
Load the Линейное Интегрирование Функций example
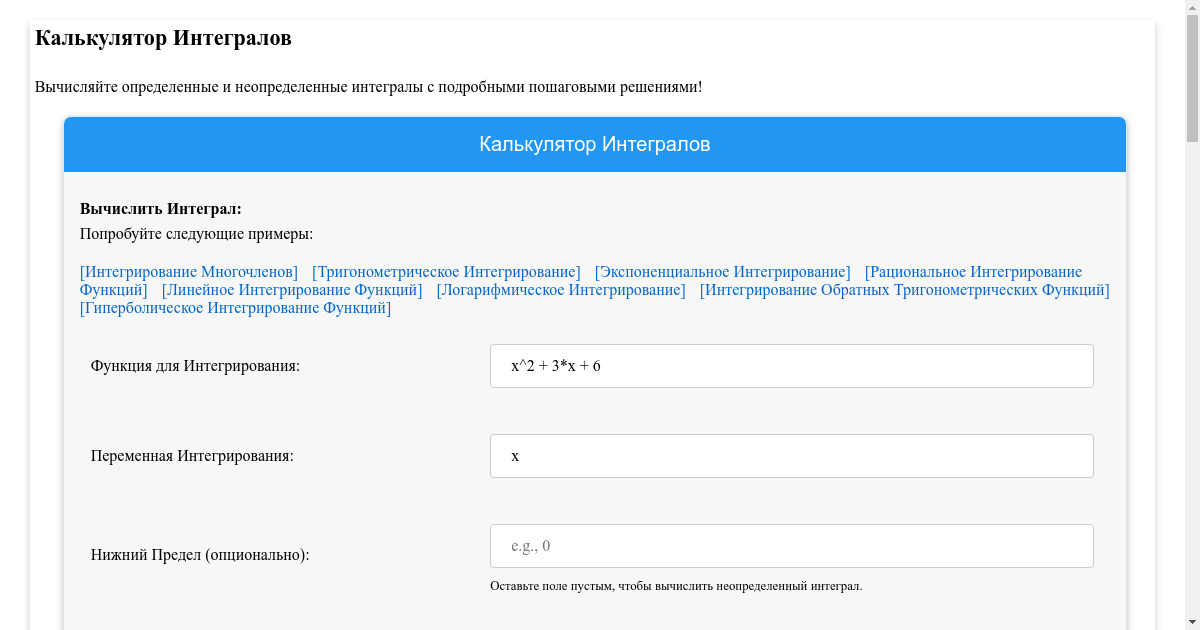[x=292, y=290]
